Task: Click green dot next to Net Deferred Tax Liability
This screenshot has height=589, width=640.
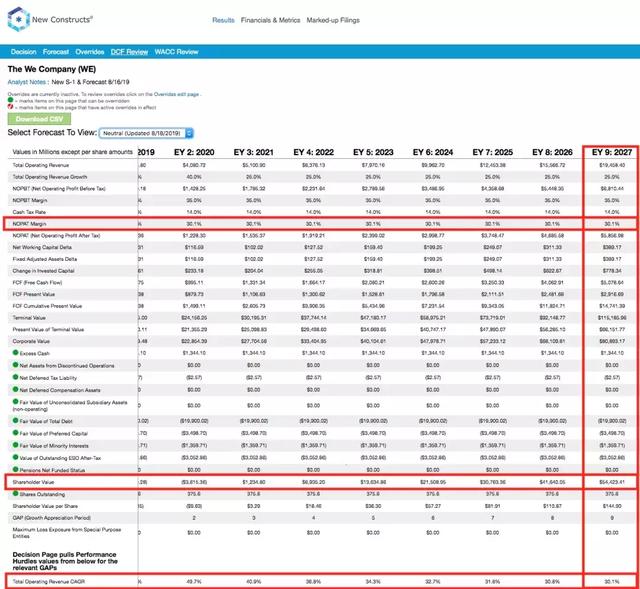Action: pos(13,379)
